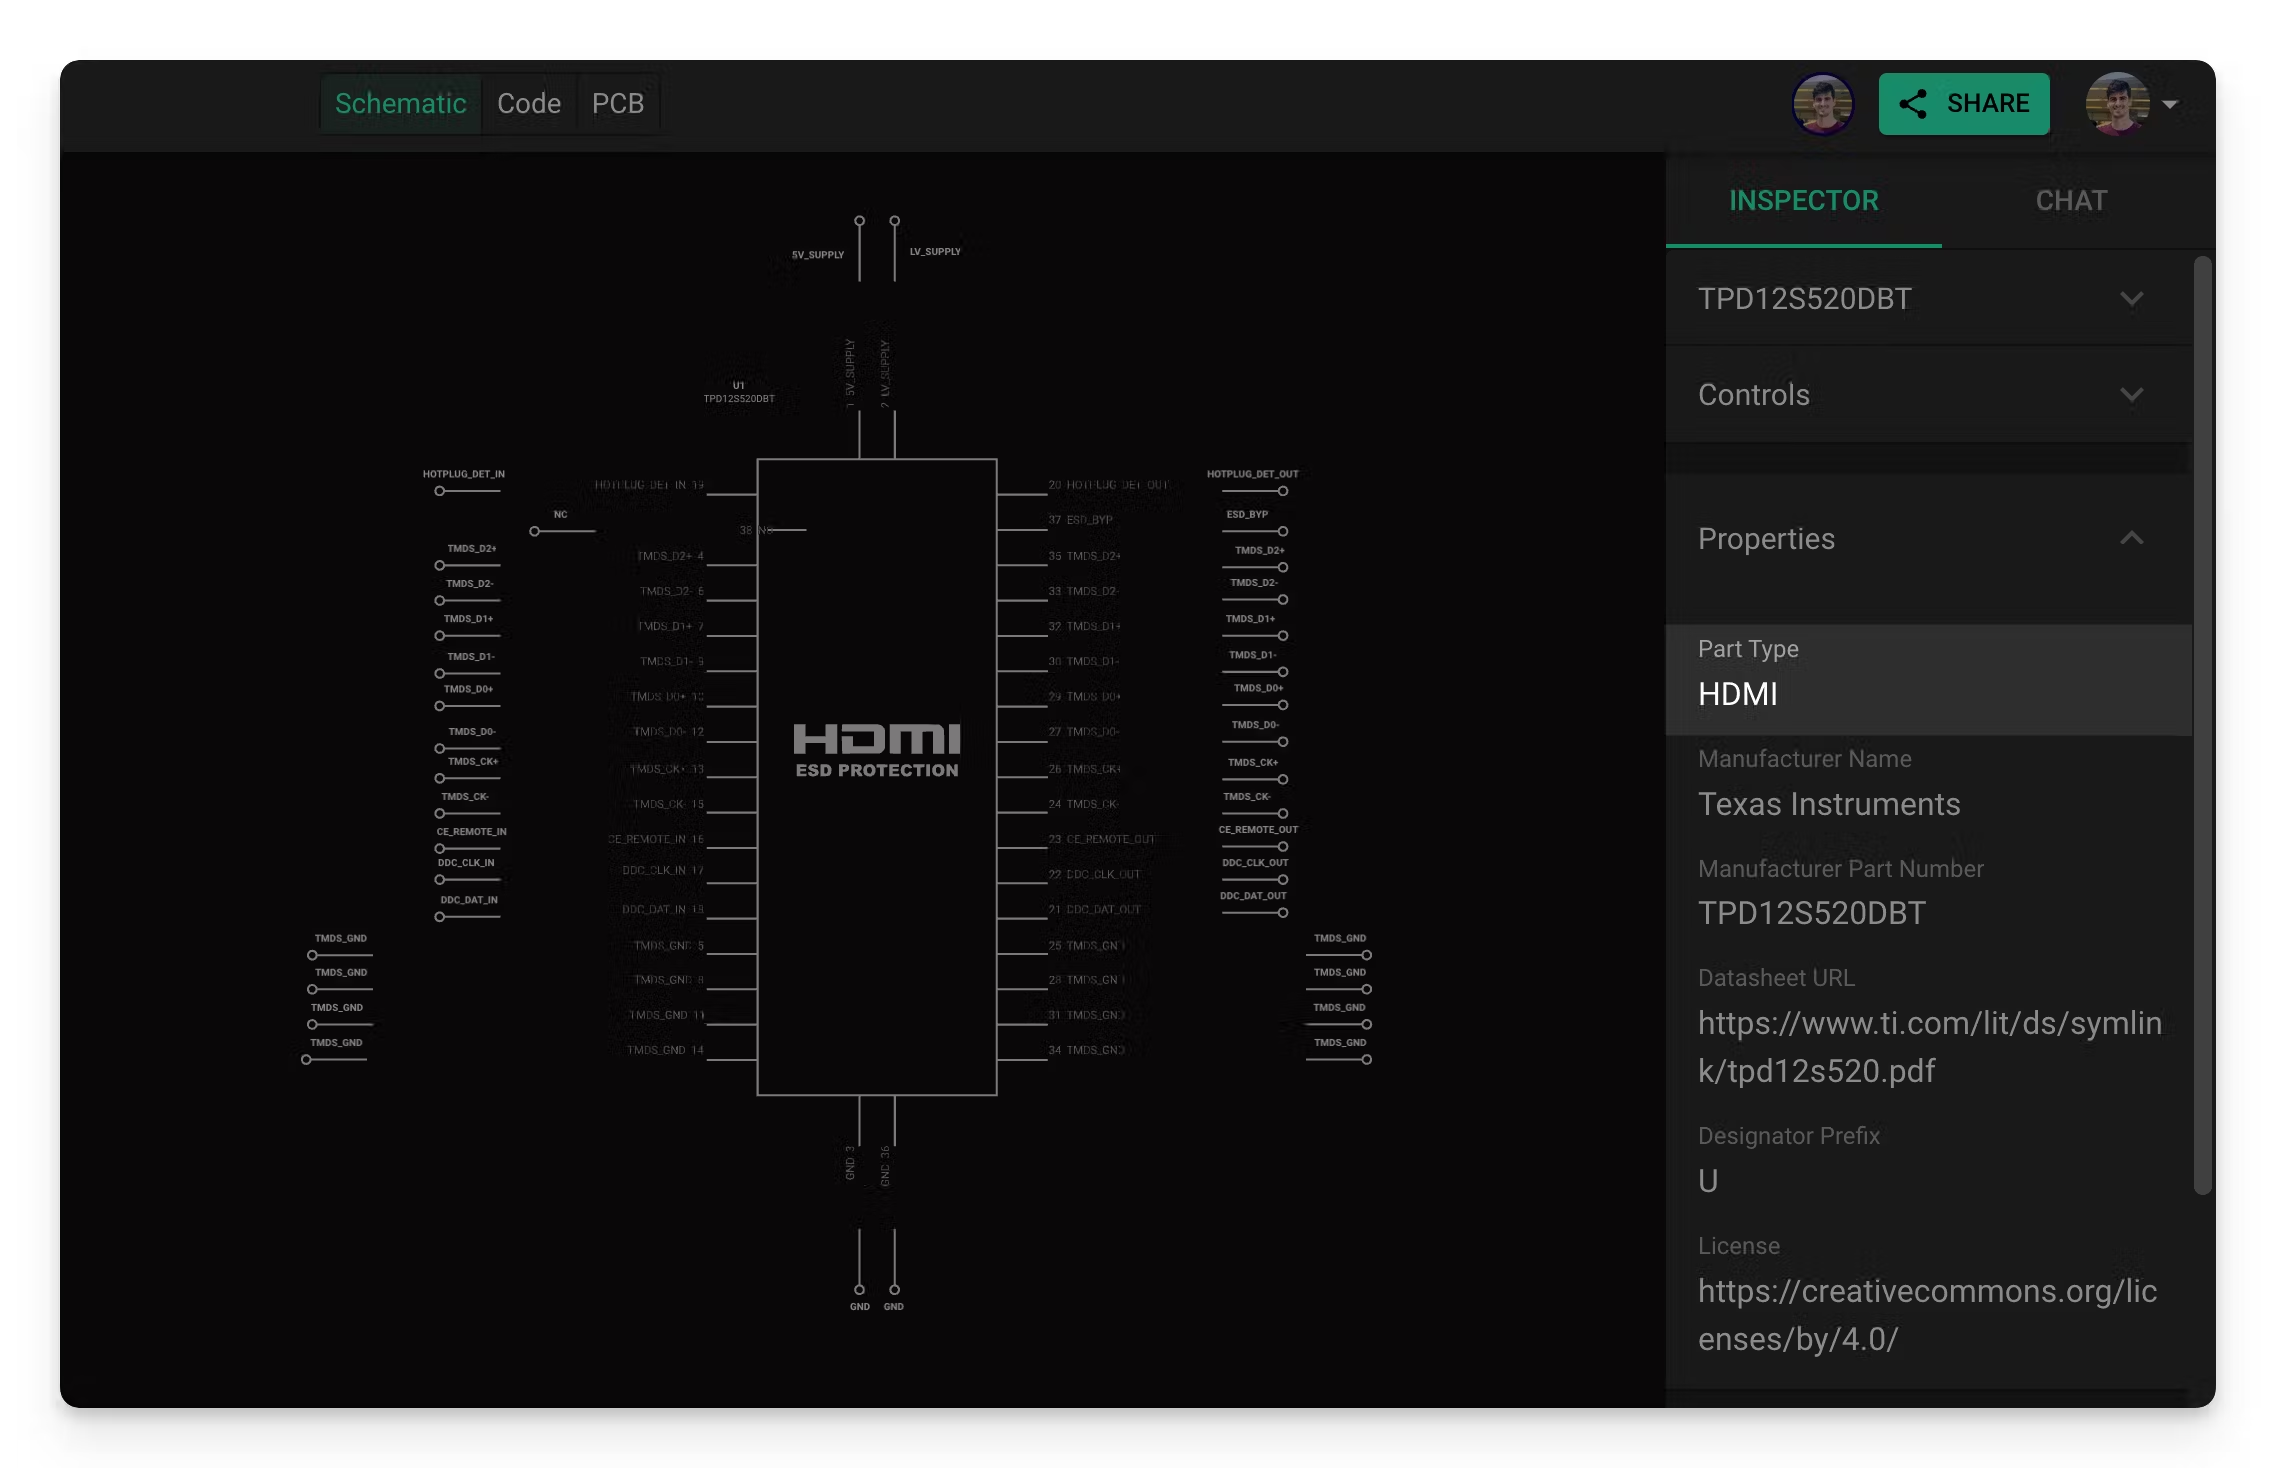This screenshot has width=2276, height=1468.
Task: Select the HOTPLUG_DET_OUT terminal
Action: click(1253, 483)
